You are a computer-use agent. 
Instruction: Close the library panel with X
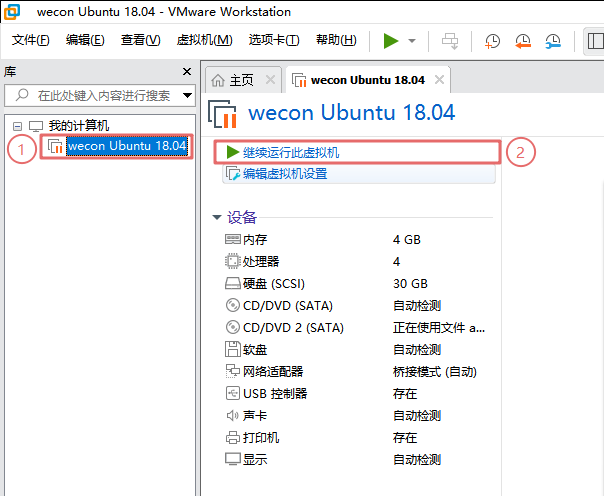pyautogui.click(x=187, y=72)
